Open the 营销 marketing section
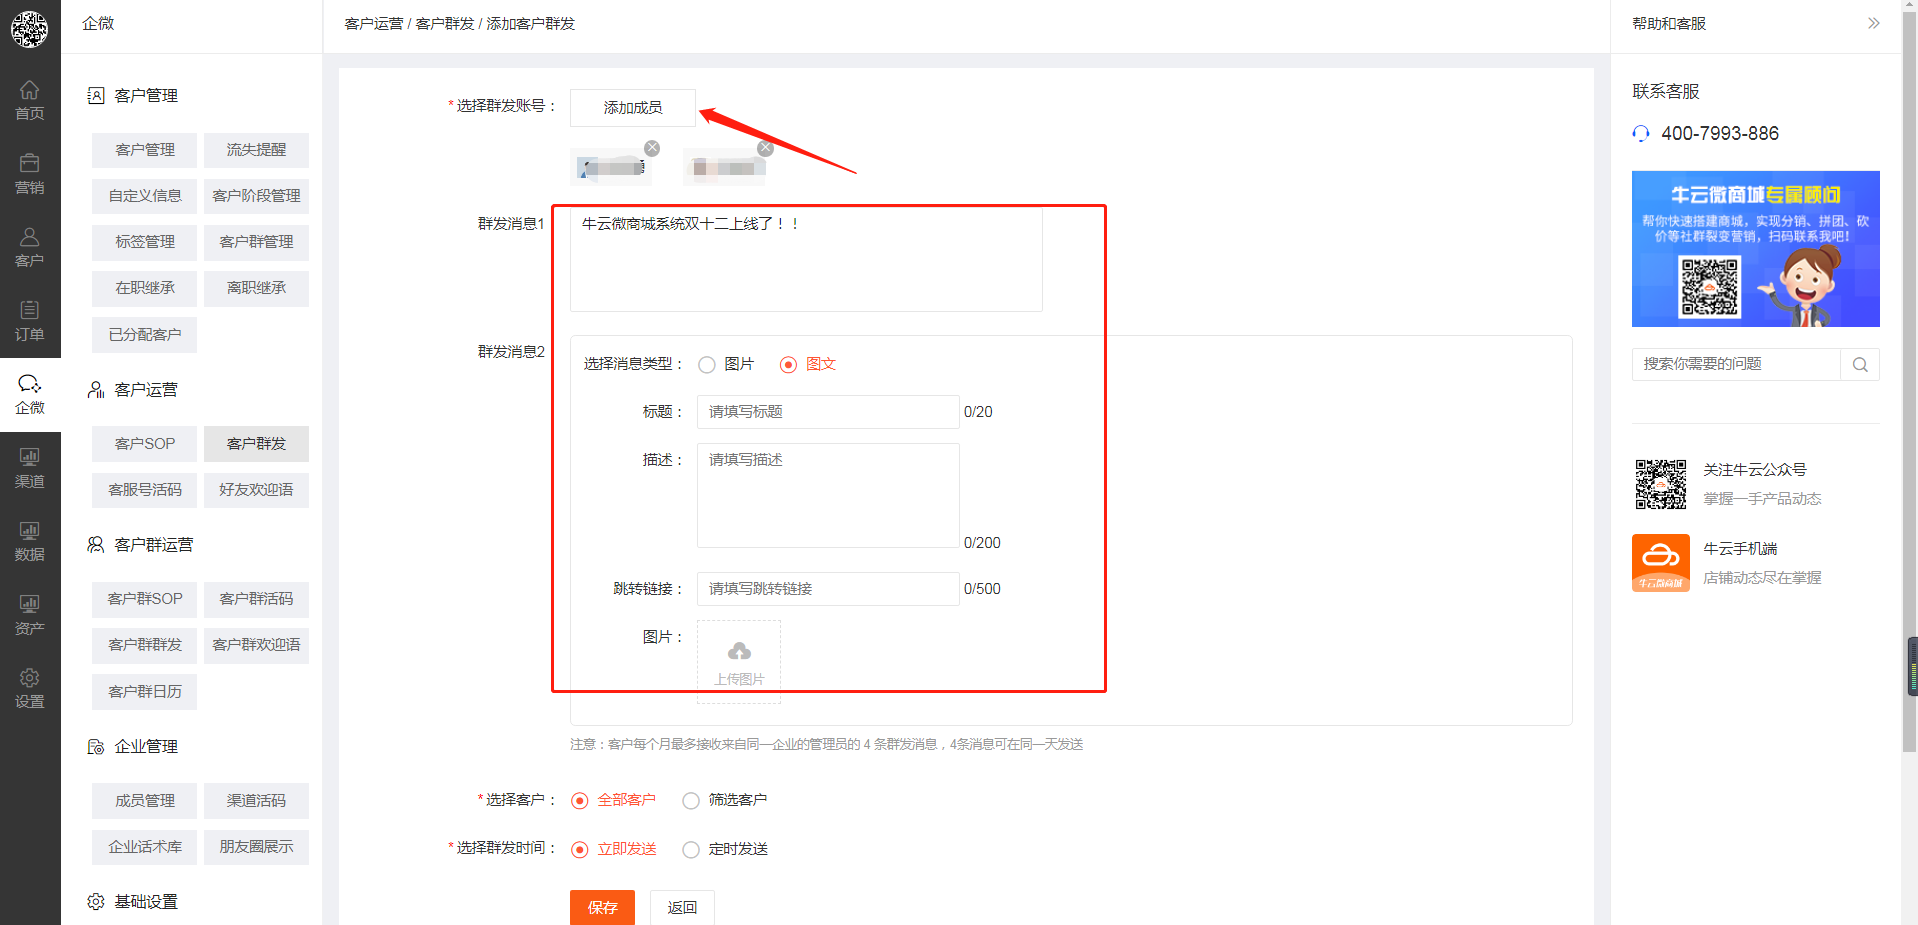Viewport: 1918px width, 925px height. point(30,174)
